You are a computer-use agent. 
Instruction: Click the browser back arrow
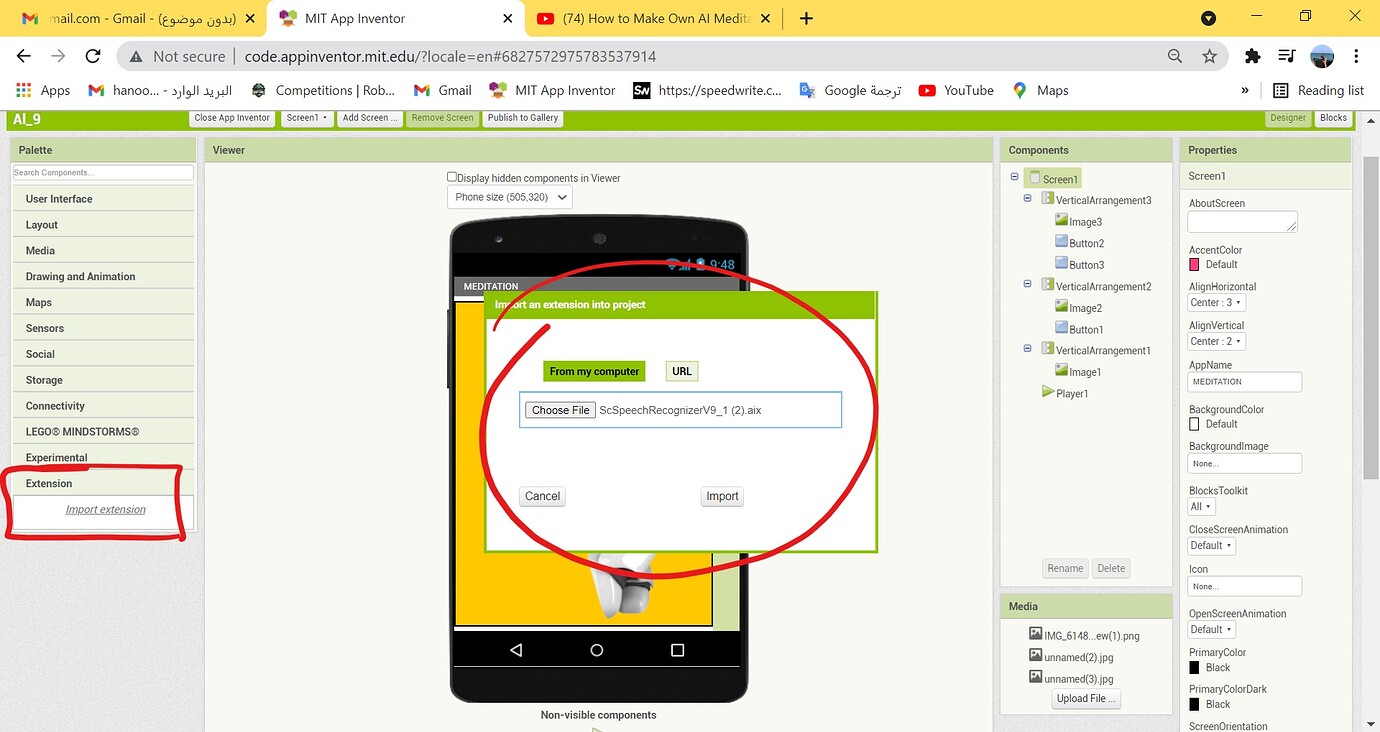pyautogui.click(x=24, y=56)
